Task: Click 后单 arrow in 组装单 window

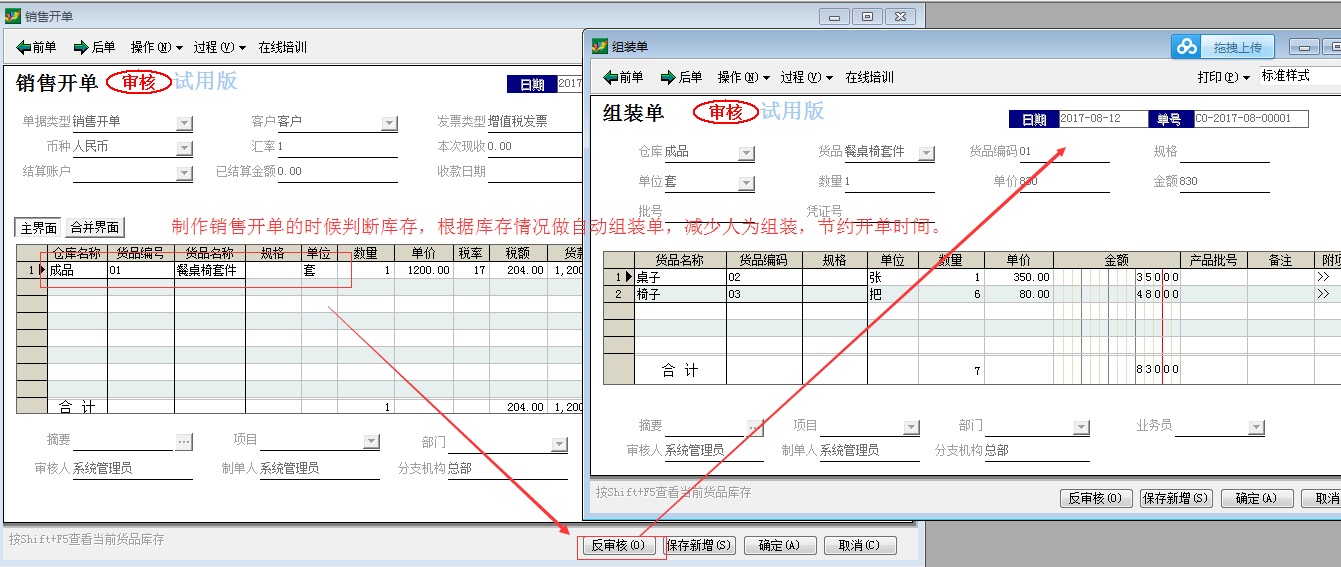Action: 681,77
